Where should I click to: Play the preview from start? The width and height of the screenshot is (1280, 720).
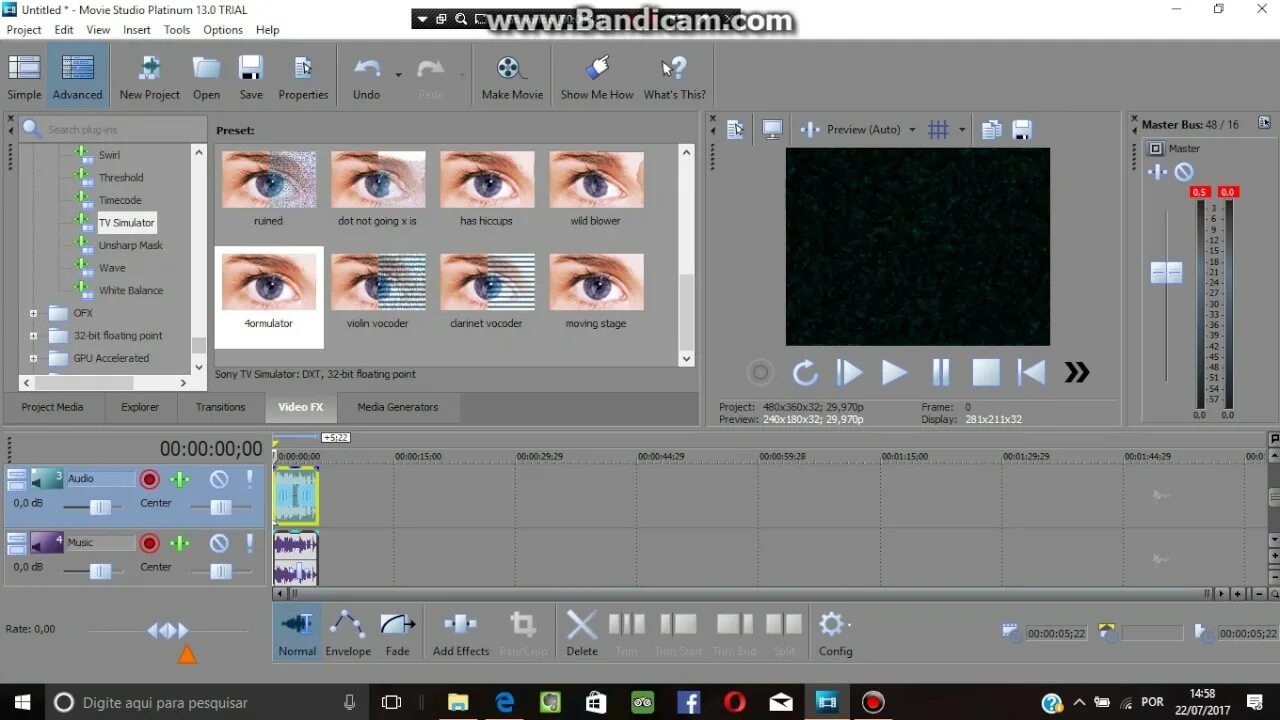point(849,373)
